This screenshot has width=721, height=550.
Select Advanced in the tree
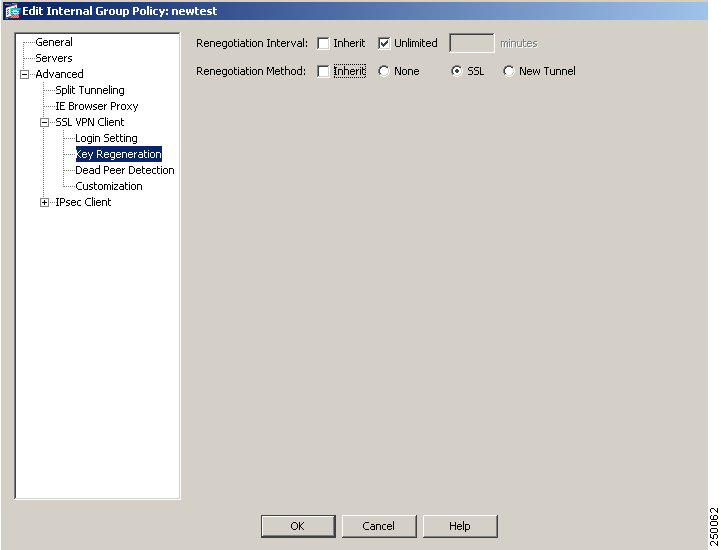59,74
